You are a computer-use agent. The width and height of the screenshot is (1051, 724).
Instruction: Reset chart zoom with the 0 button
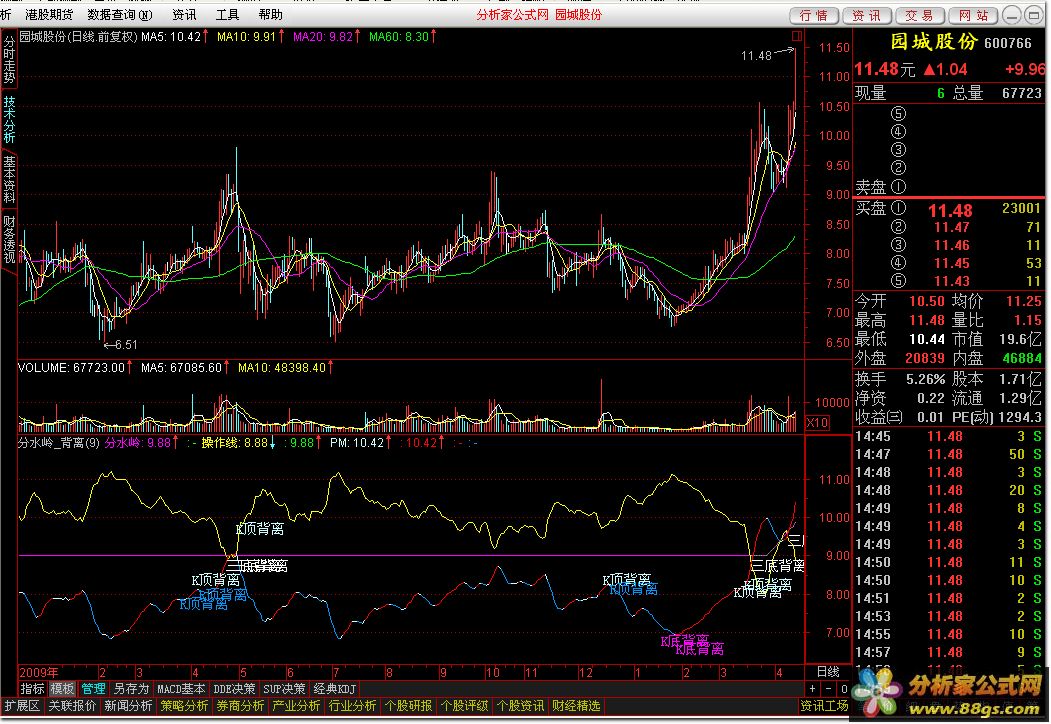point(844,688)
